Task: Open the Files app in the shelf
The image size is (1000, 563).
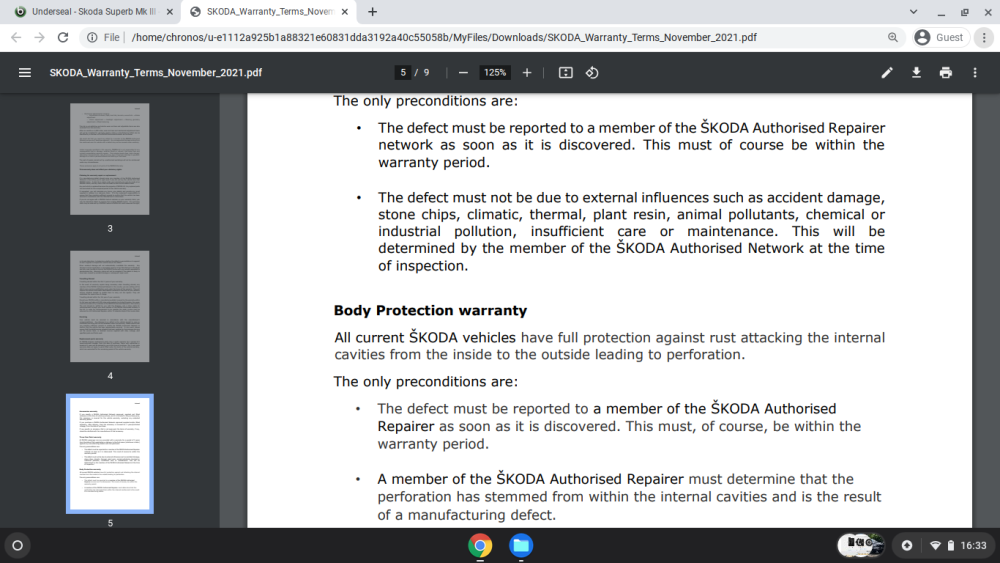Action: 521,546
